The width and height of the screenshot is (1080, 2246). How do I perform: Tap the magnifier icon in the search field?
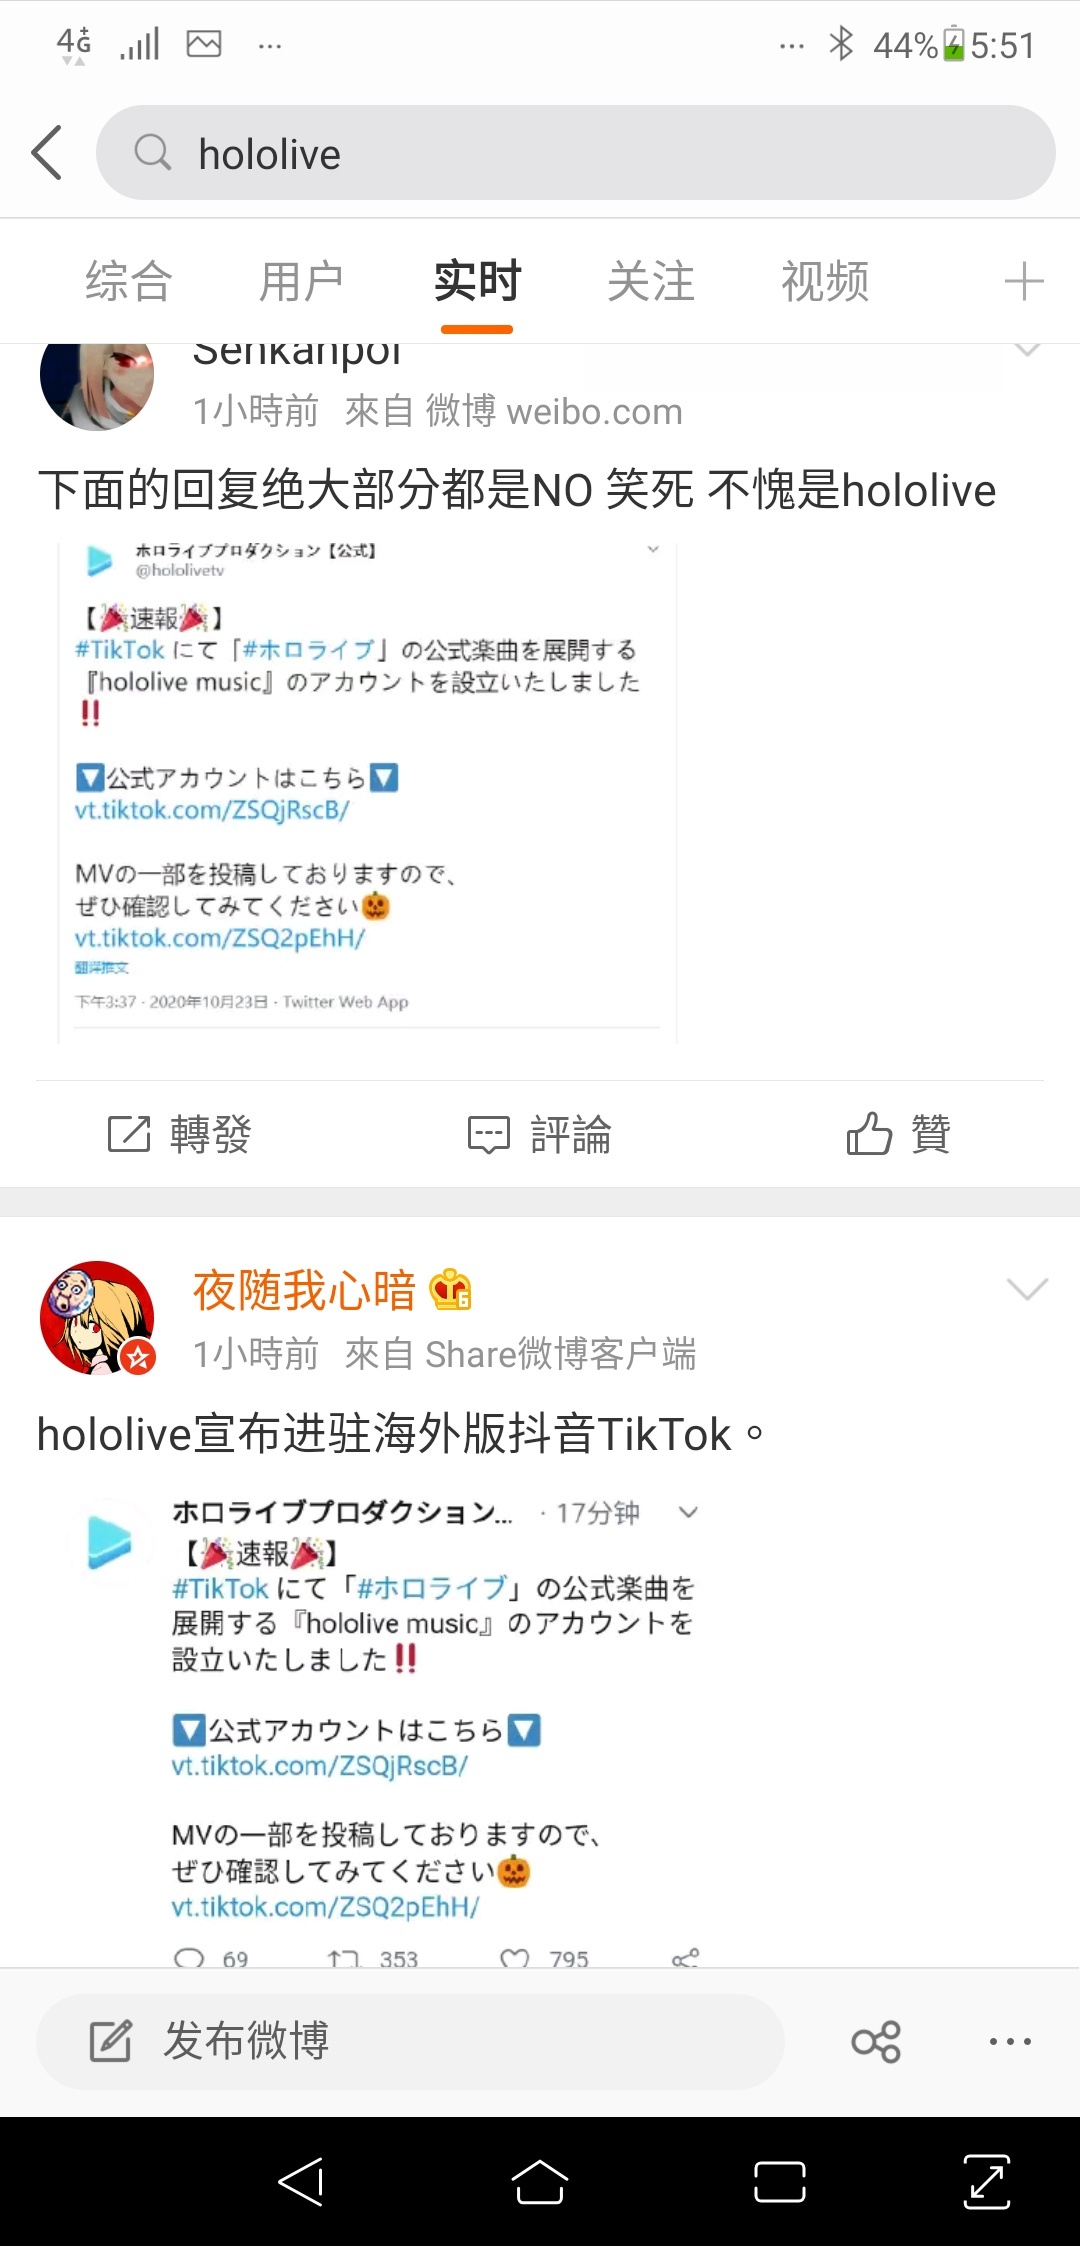[153, 153]
